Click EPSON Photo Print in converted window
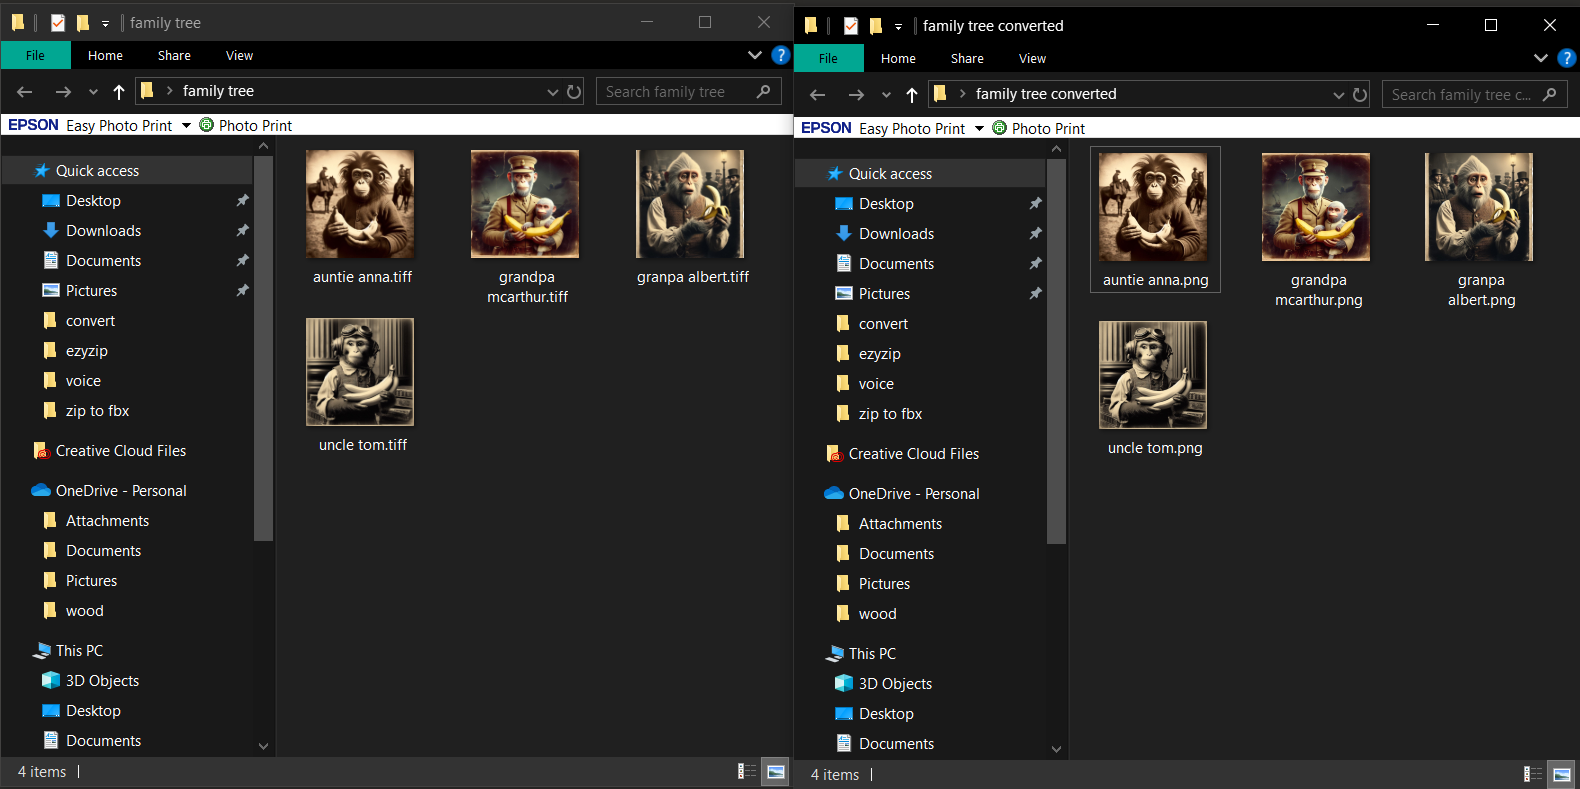The height and width of the screenshot is (789, 1580). [x=1039, y=128]
